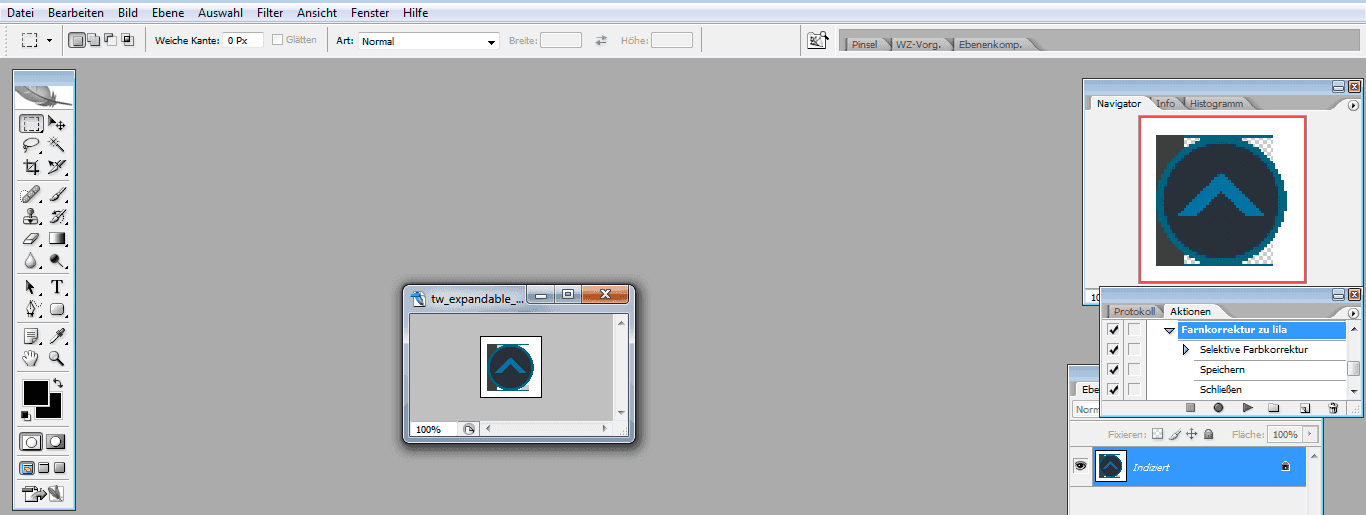Stop action playback or recording
This screenshot has width=1366, height=515.
click(x=1190, y=408)
